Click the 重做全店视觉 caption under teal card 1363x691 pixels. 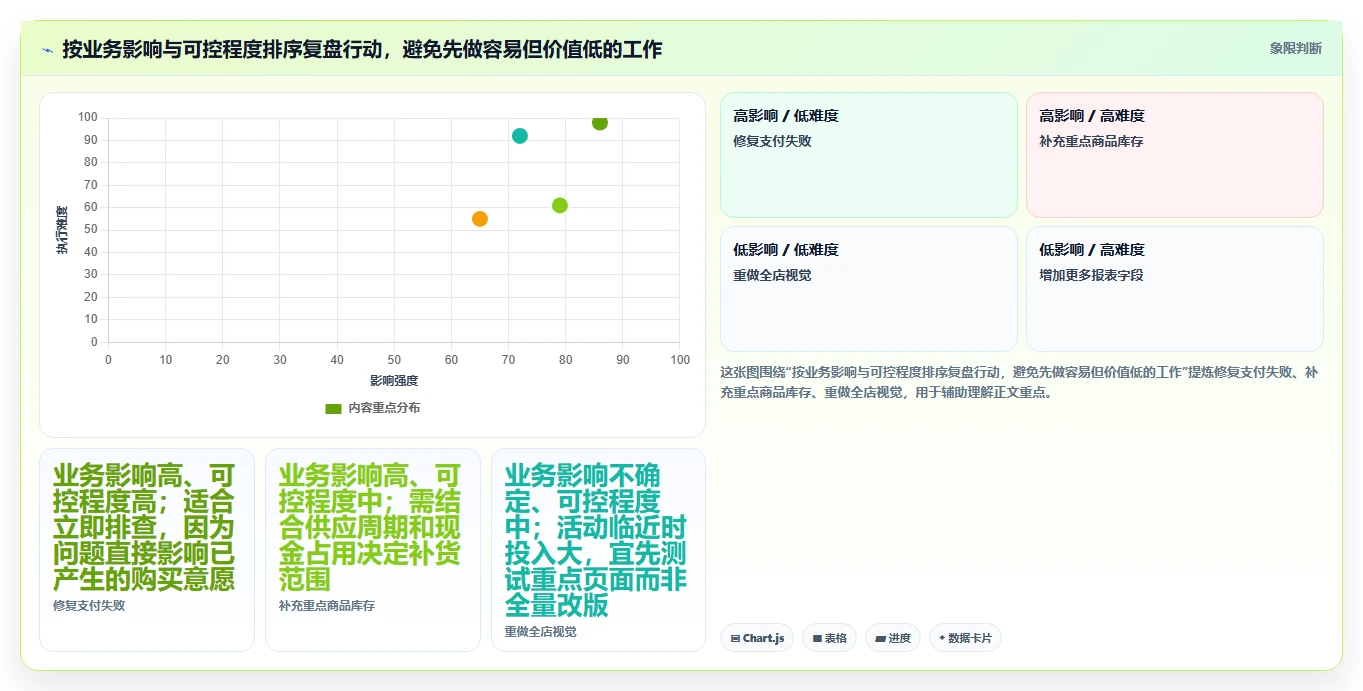[541, 632]
